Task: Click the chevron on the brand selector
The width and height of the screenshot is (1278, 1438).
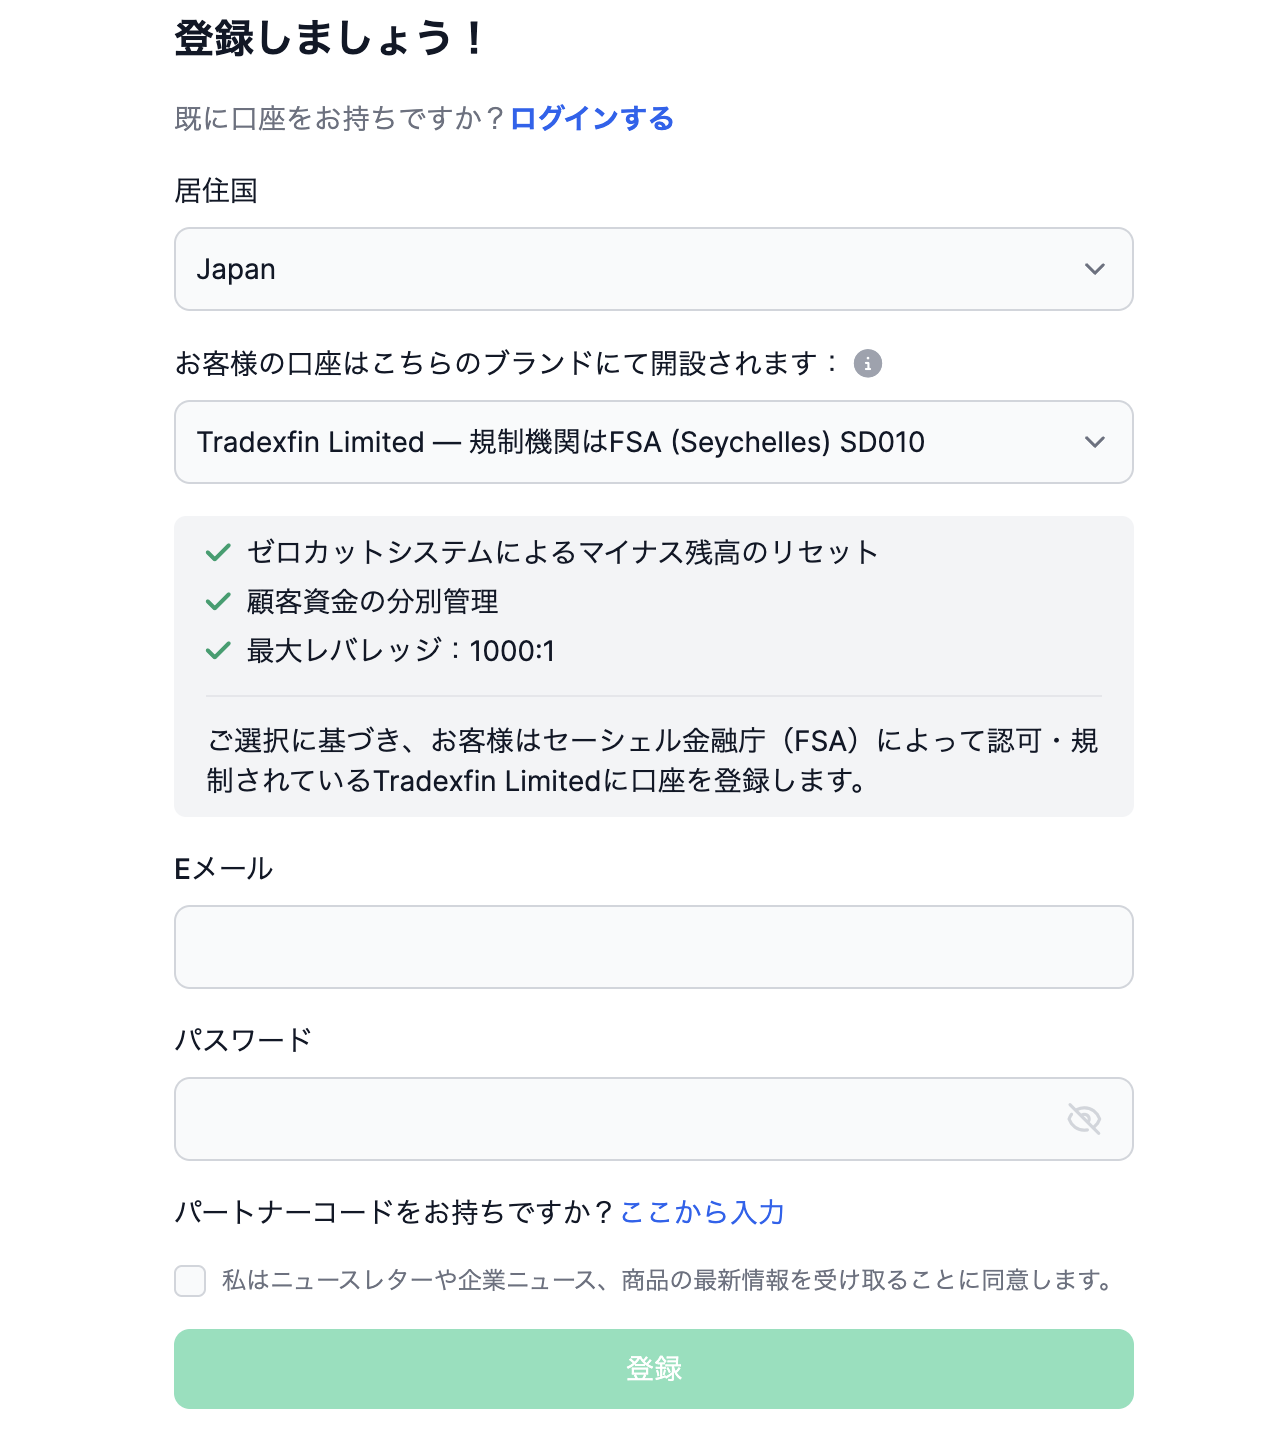Action: 1094,442
